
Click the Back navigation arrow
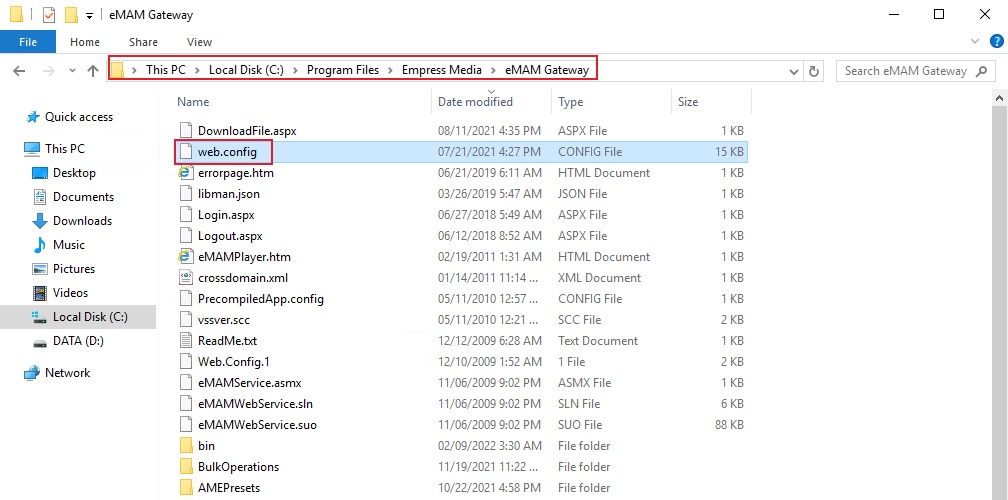coord(19,71)
